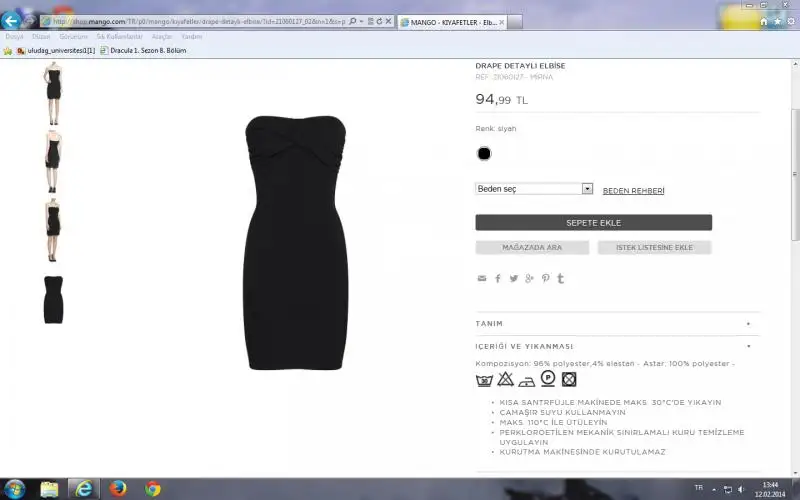The image size is (800, 500).
Task: Click the dry clean P symbol
Action: [548, 379]
